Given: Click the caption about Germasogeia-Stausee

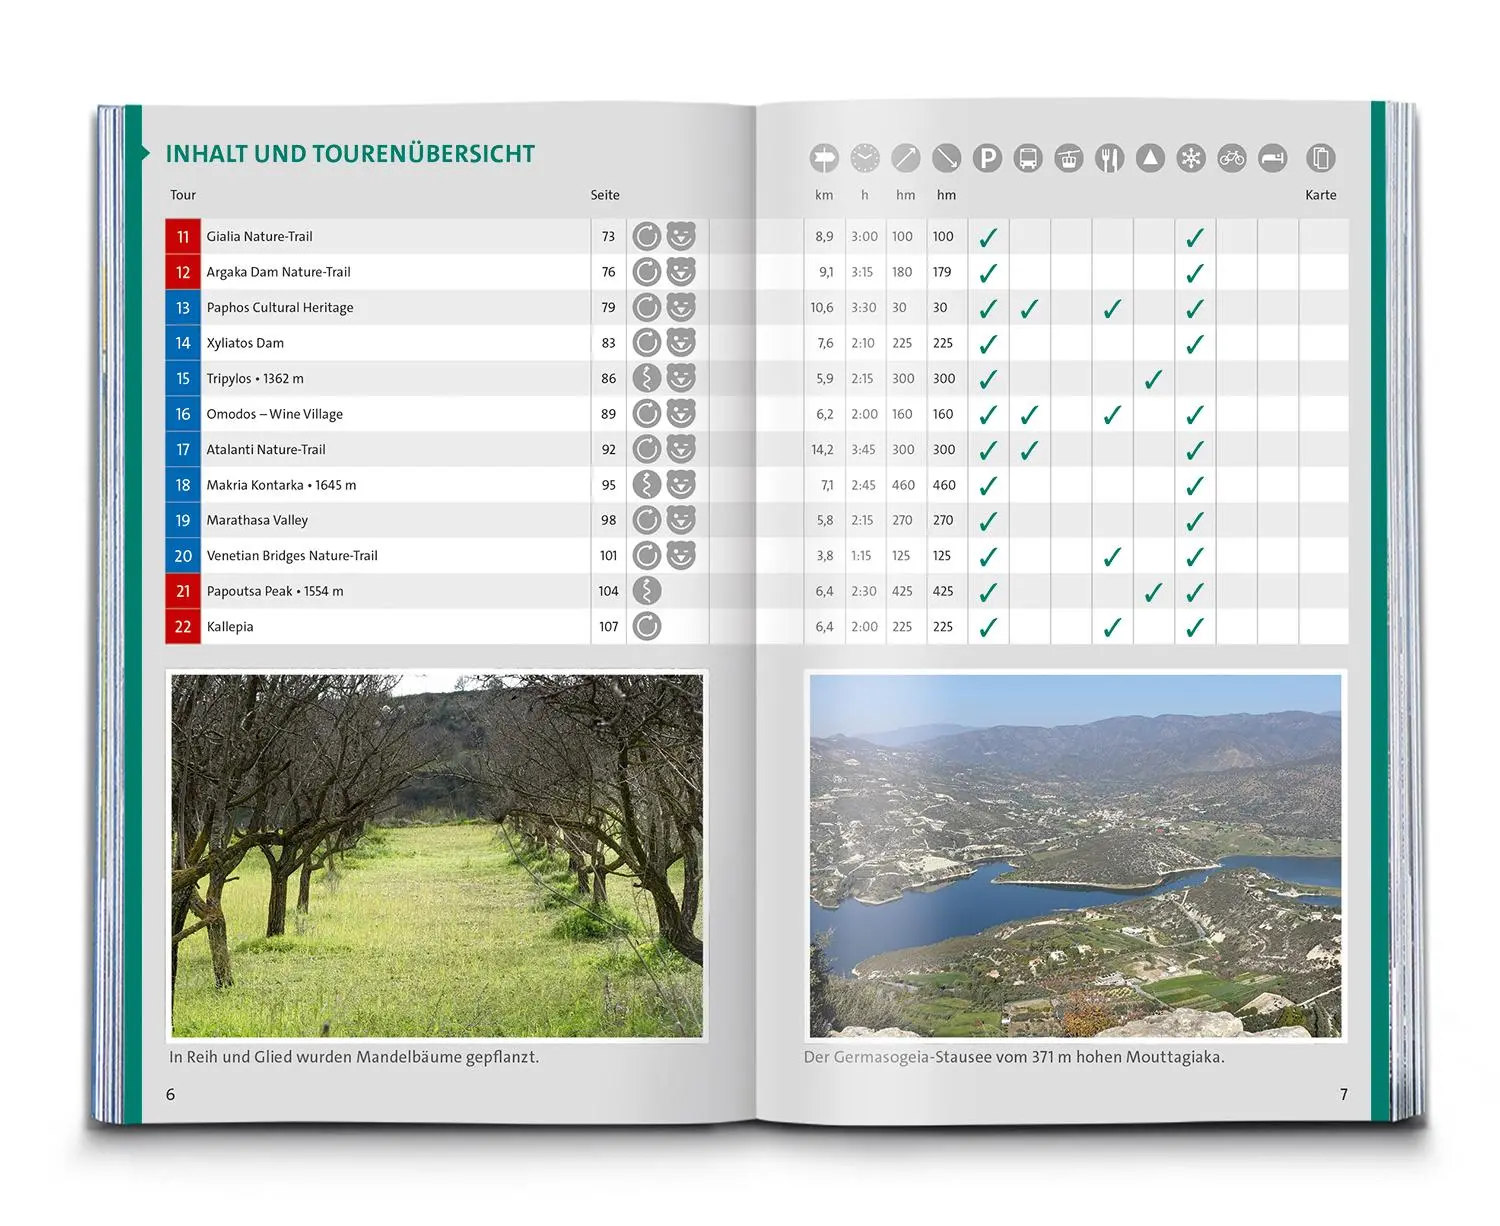Looking at the screenshot, I should [1014, 1057].
